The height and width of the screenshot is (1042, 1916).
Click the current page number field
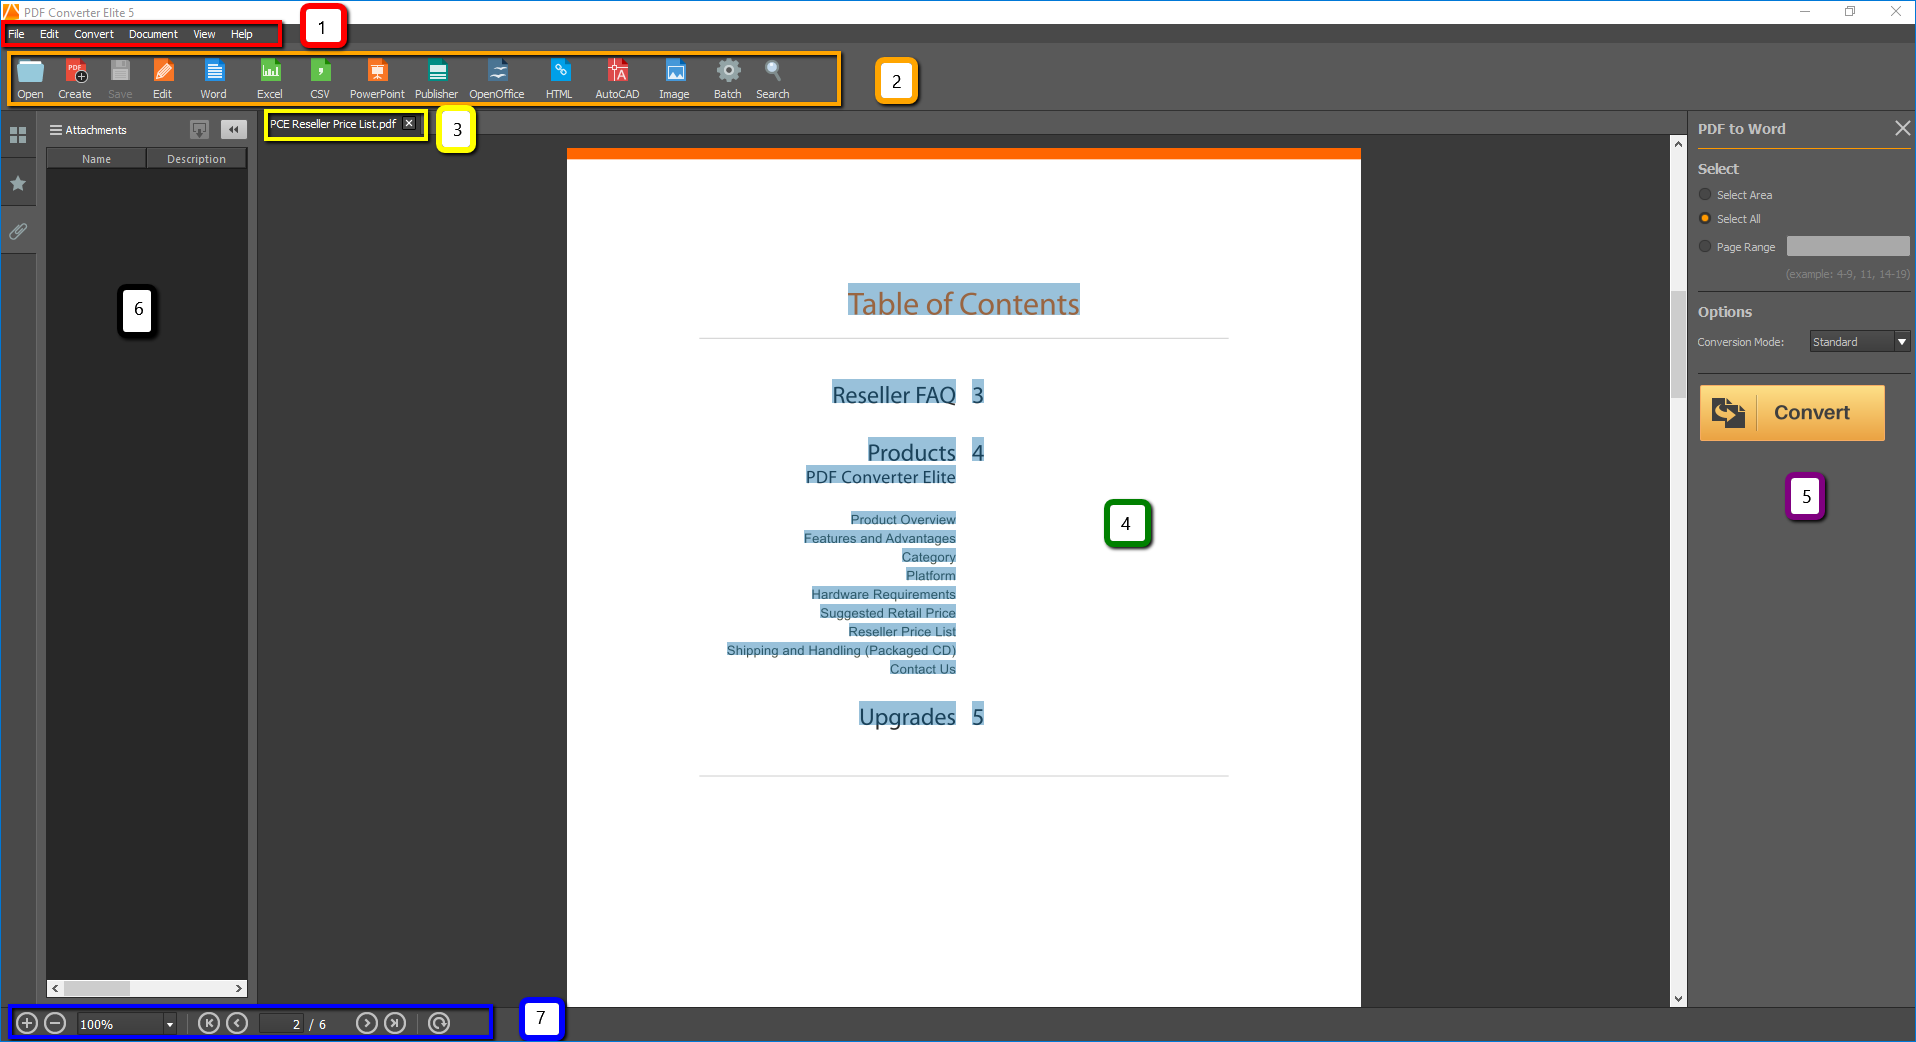(x=282, y=1024)
